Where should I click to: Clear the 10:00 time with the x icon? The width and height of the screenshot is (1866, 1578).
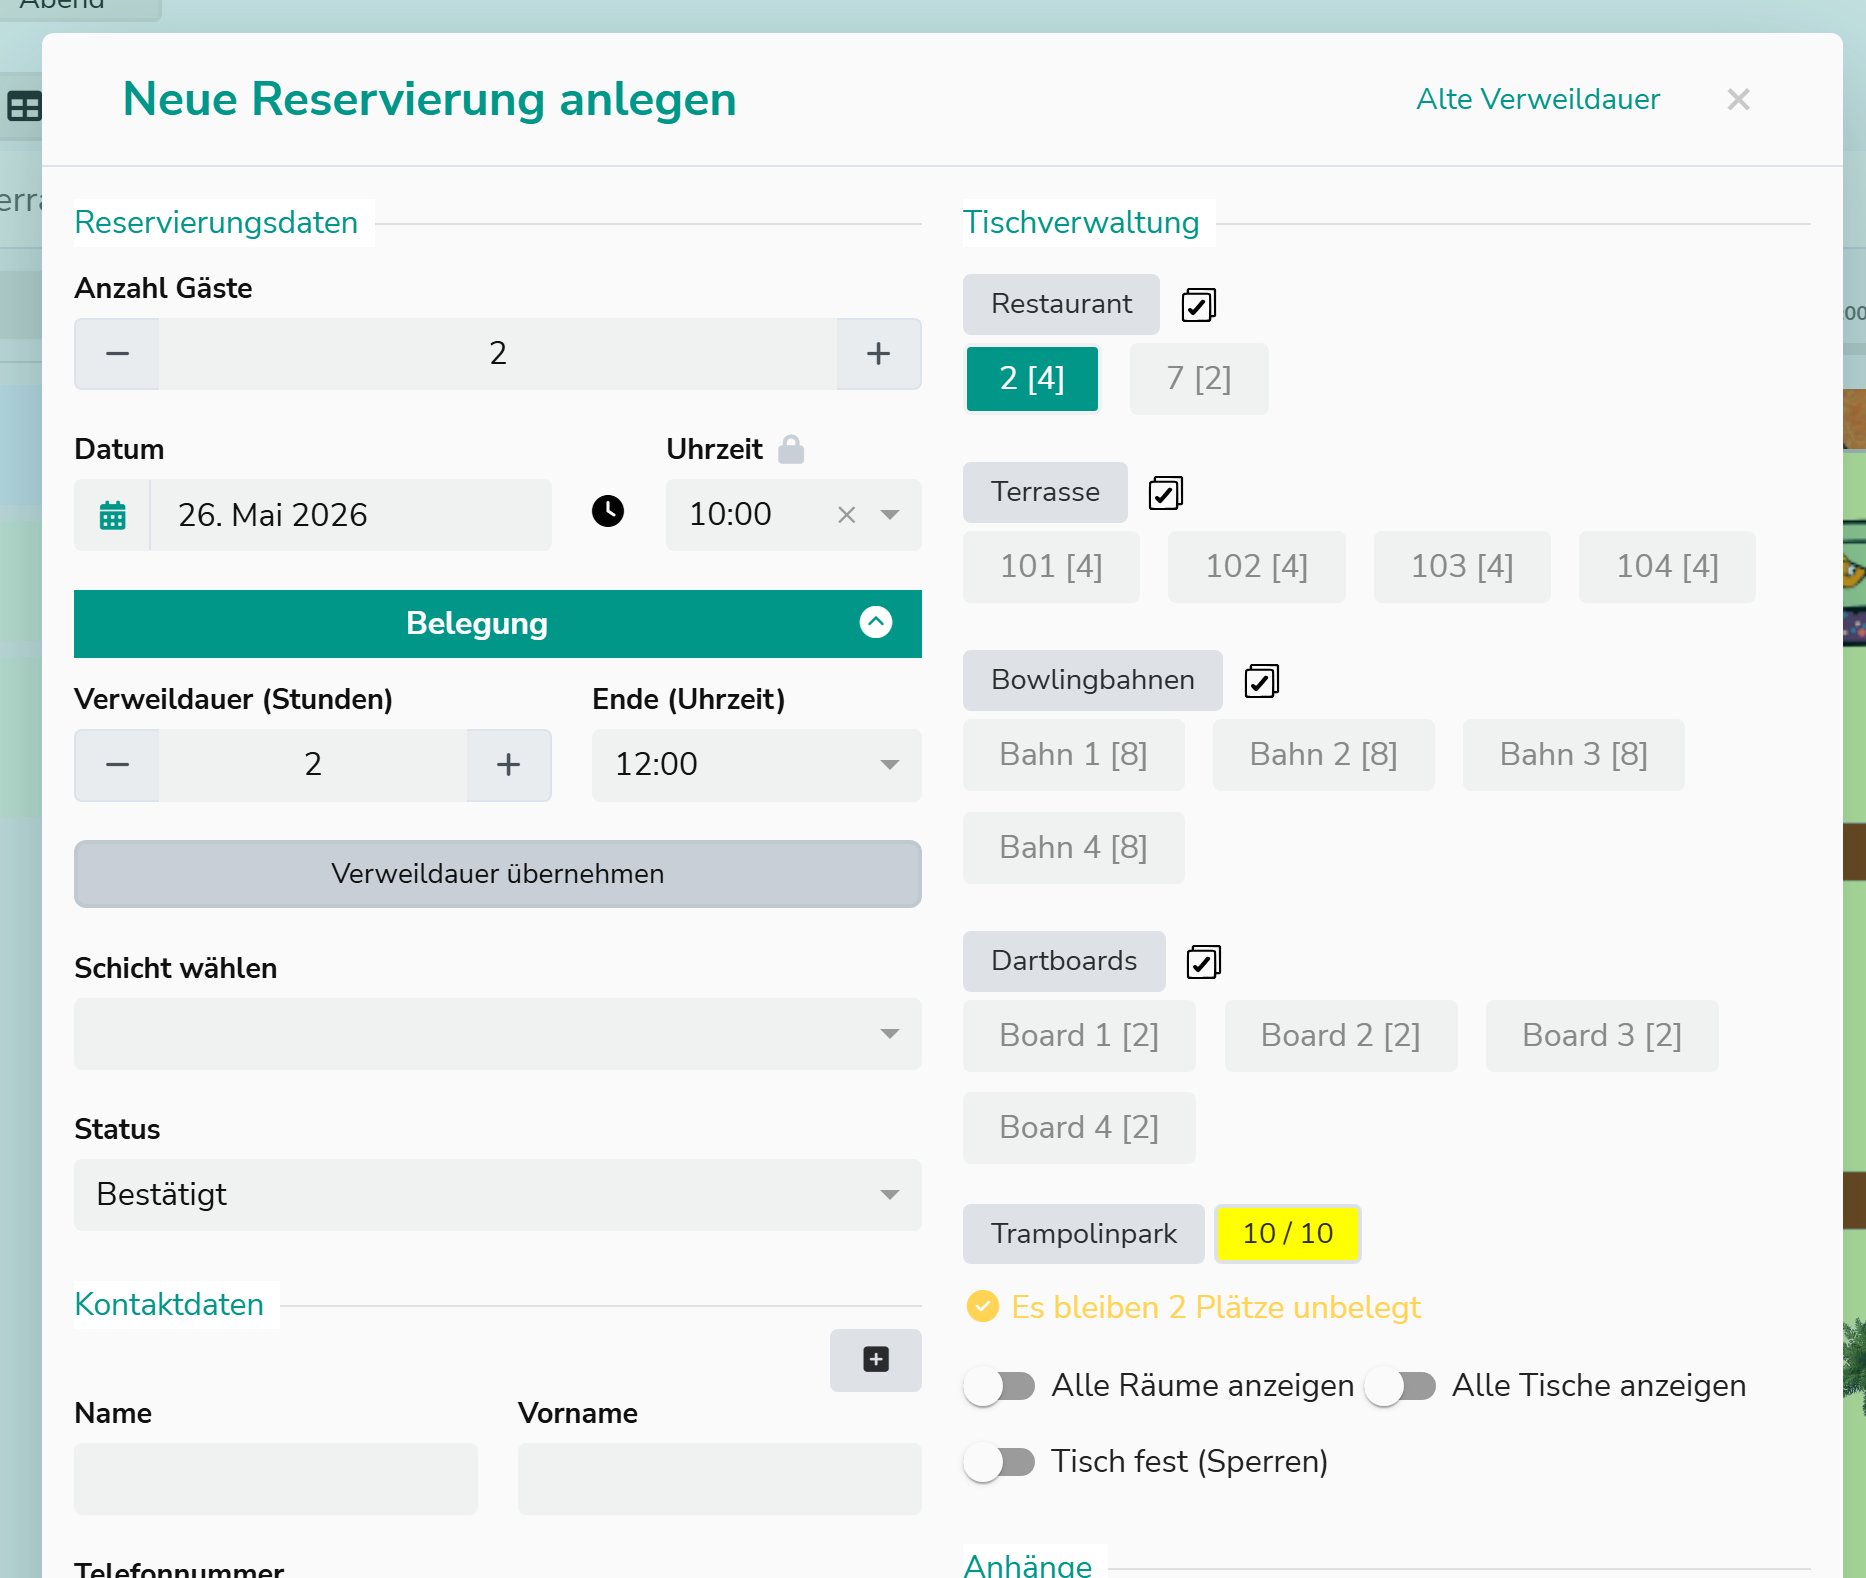tap(847, 514)
